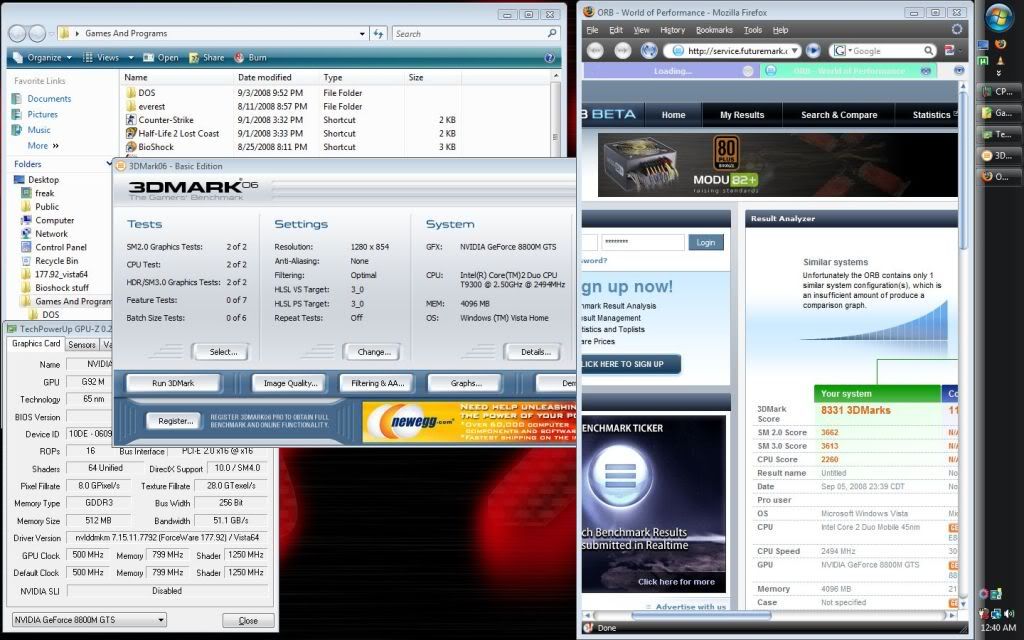
Task: Open the Firefox Bookmarks menu
Action: pyautogui.click(x=714, y=30)
